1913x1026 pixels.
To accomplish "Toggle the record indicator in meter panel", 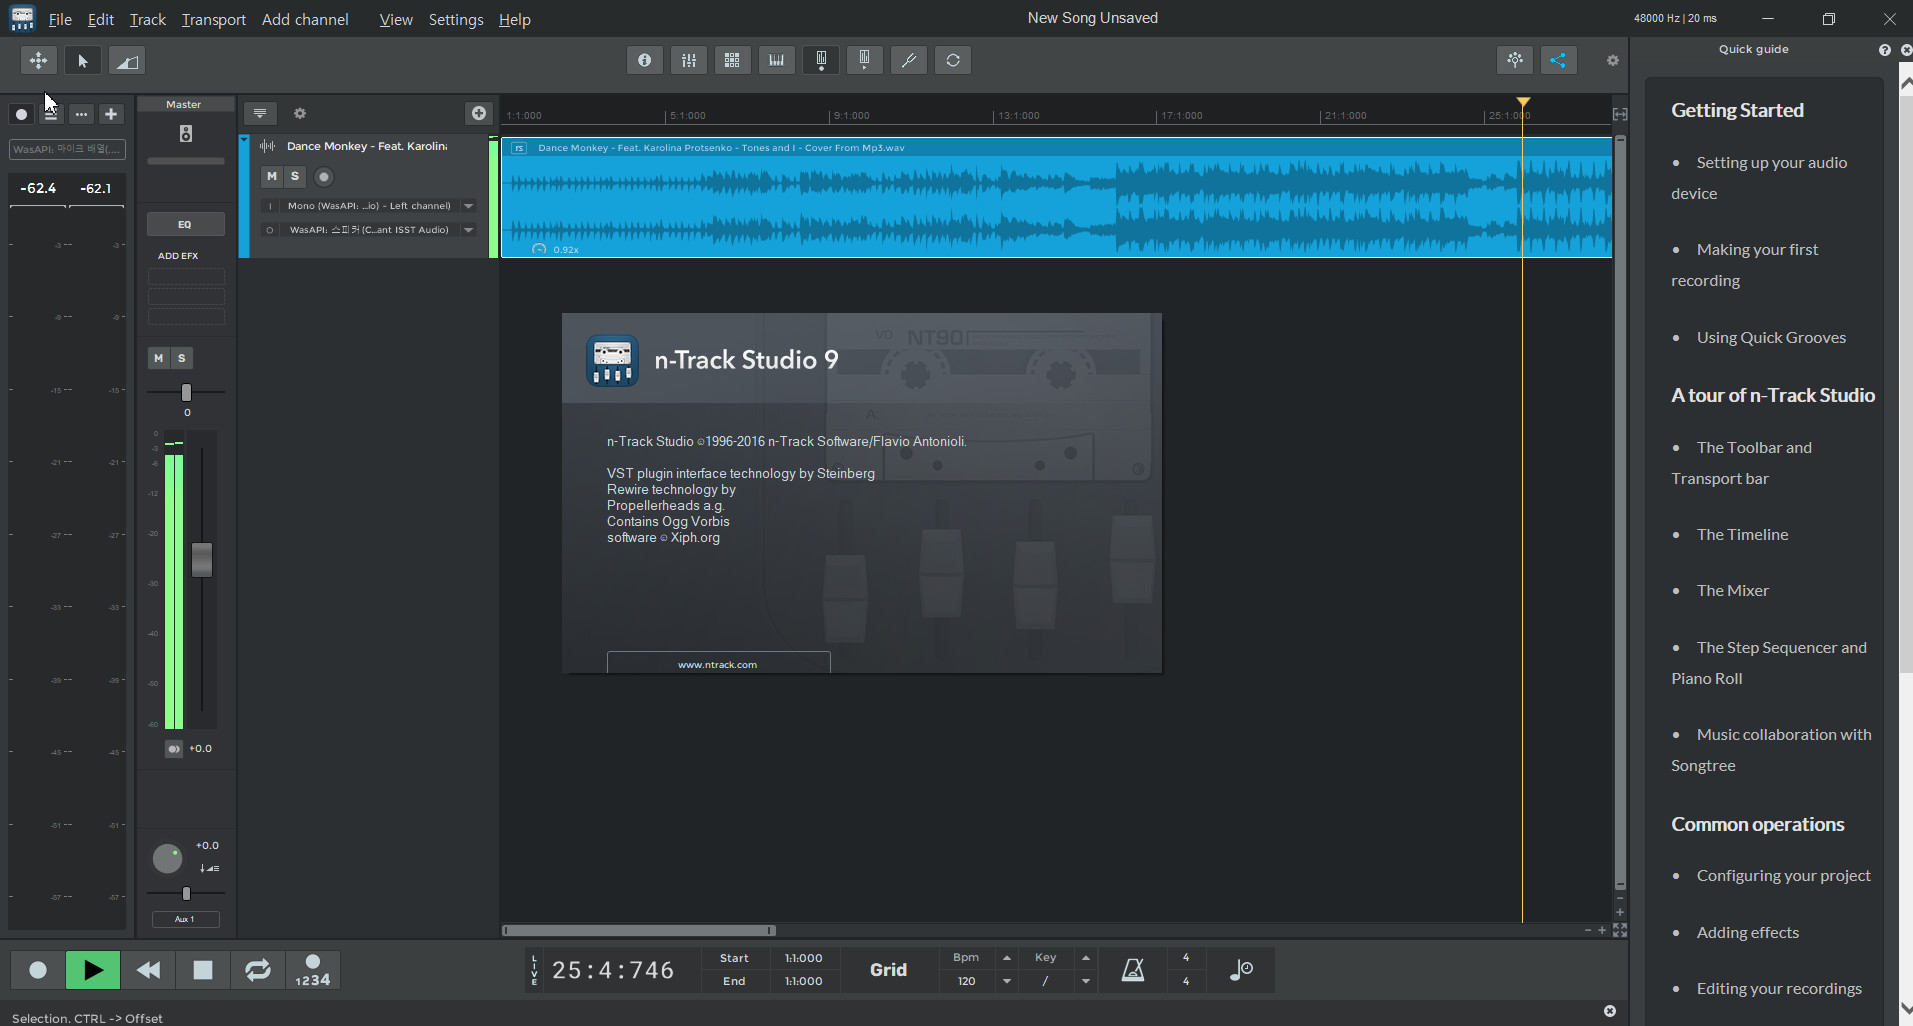I will [x=21, y=114].
